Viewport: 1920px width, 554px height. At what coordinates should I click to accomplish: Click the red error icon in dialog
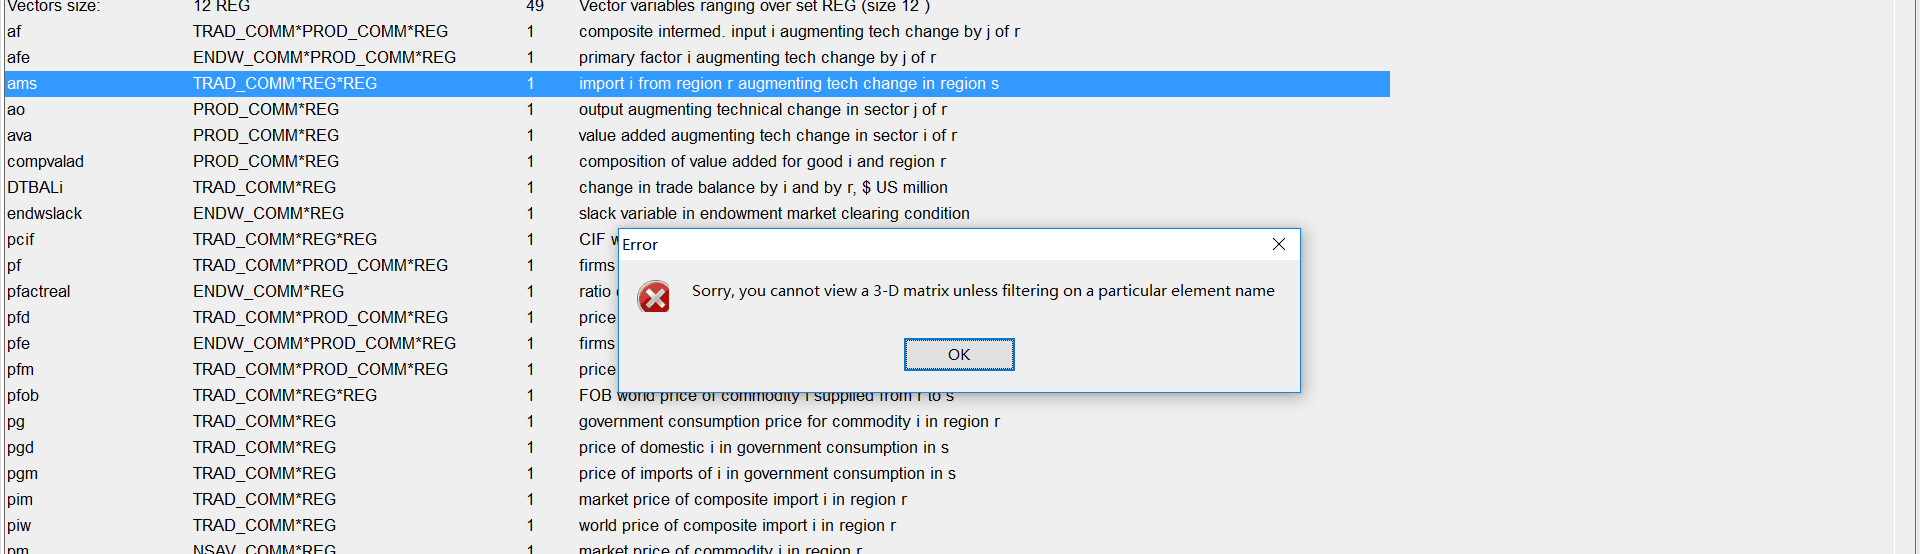(x=654, y=297)
